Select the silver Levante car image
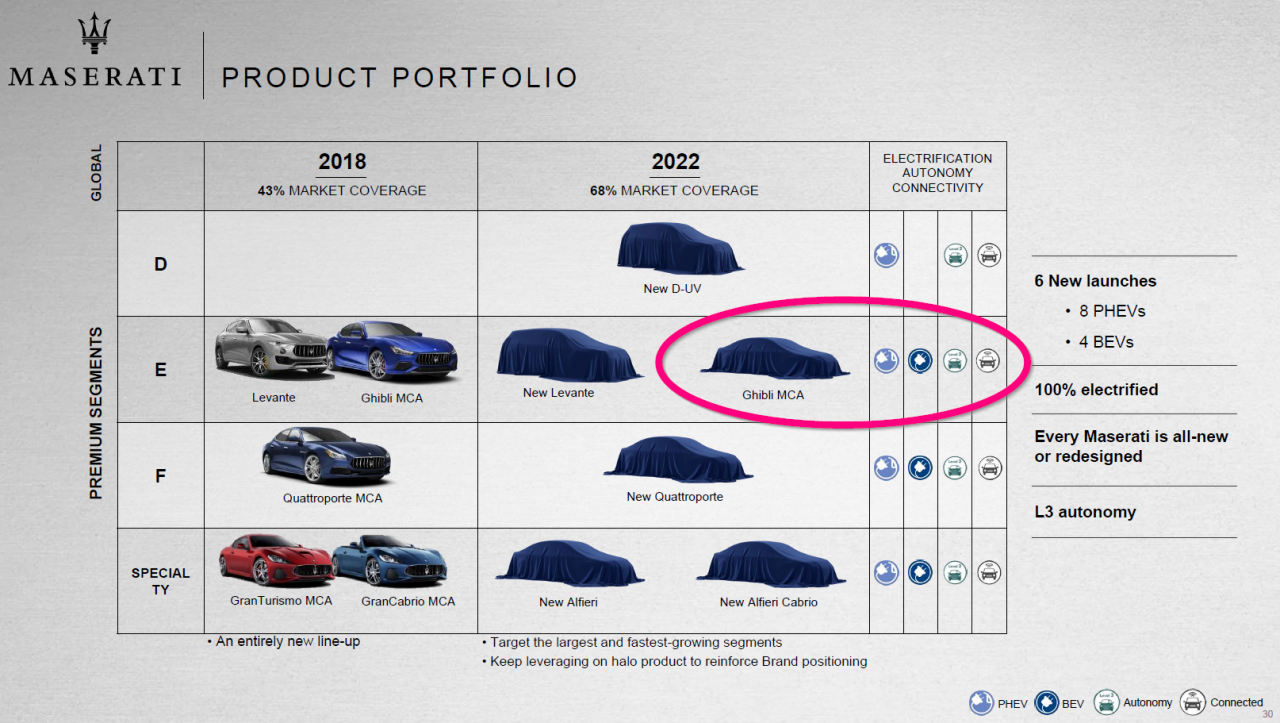Viewport: 1280px width, 723px height. pyautogui.click(x=272, y=349)
